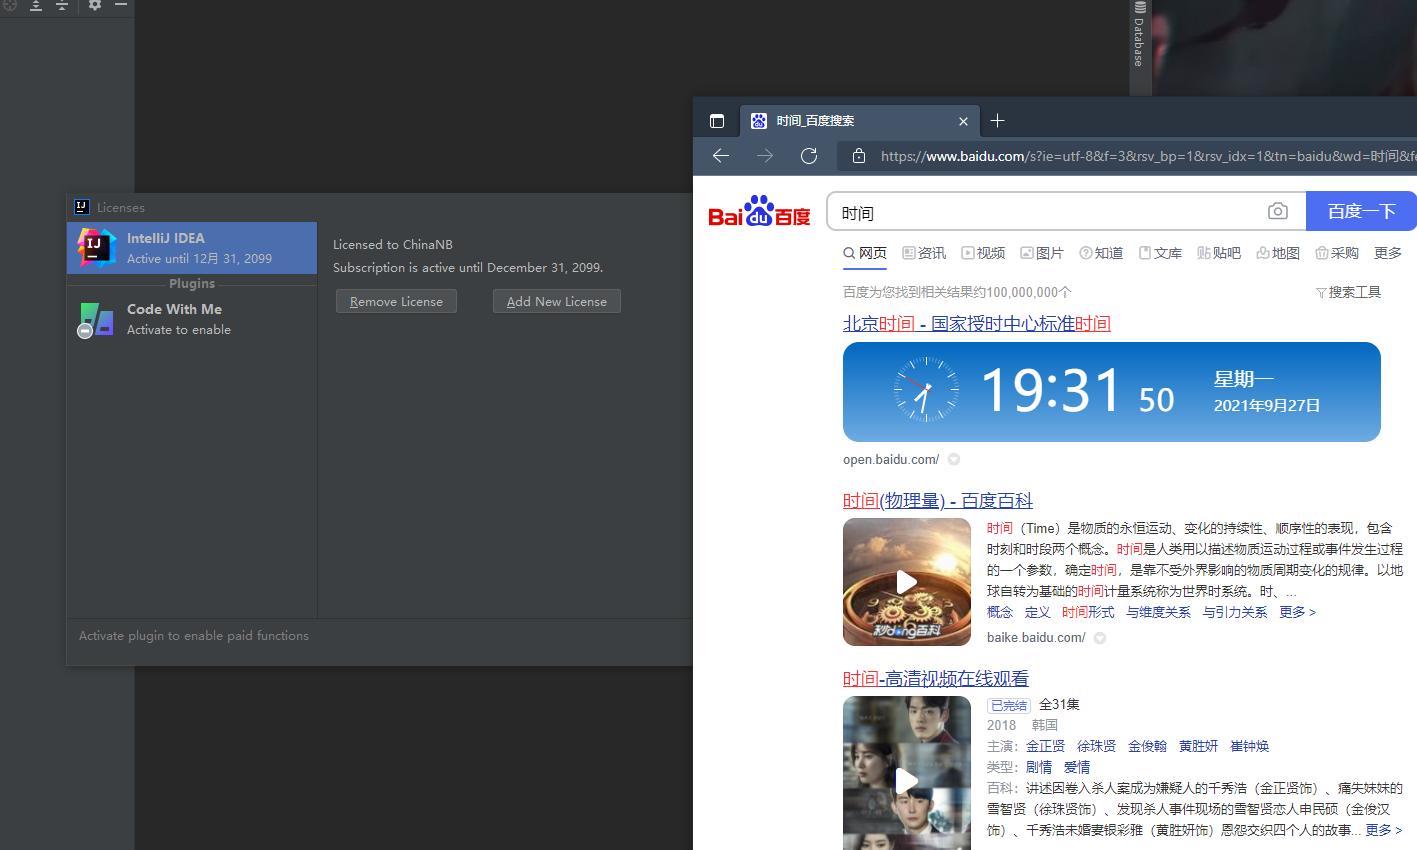Click the site lock icon in address bar
Viewport: 1417px width, 850px height.
858,156
